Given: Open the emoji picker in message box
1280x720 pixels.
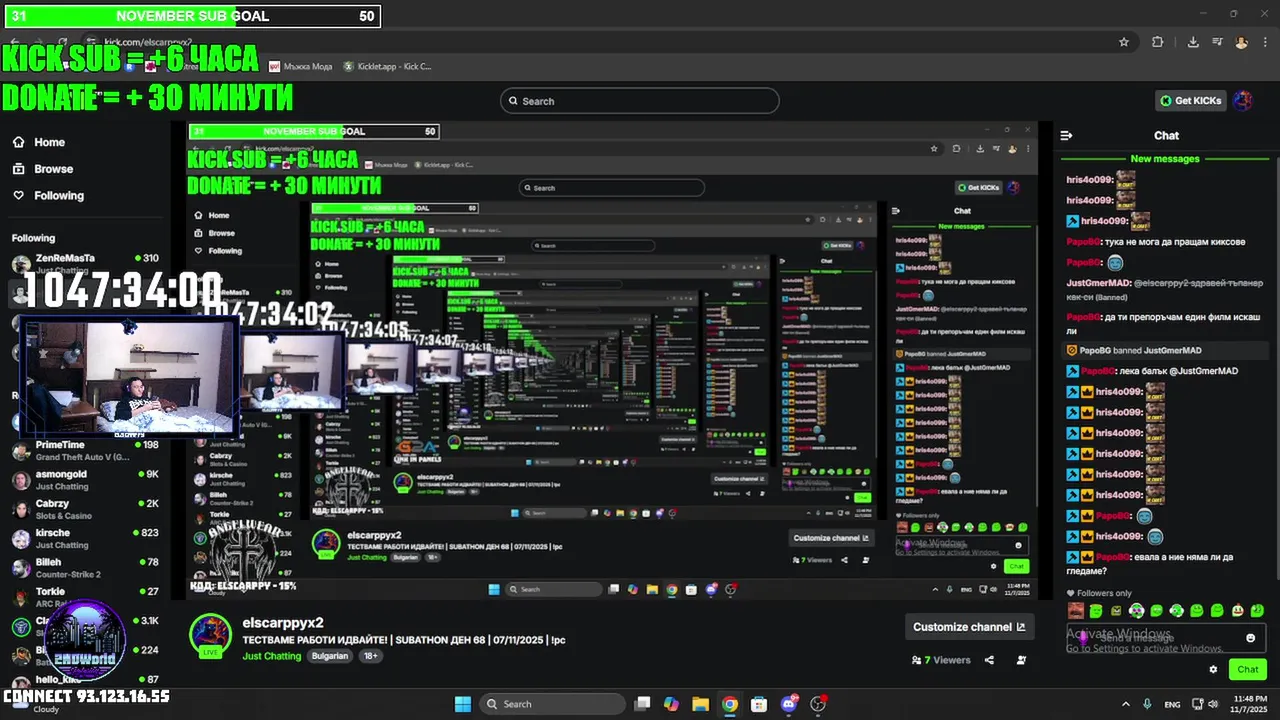Looking at the screenshot, I should click(1250, 638).
